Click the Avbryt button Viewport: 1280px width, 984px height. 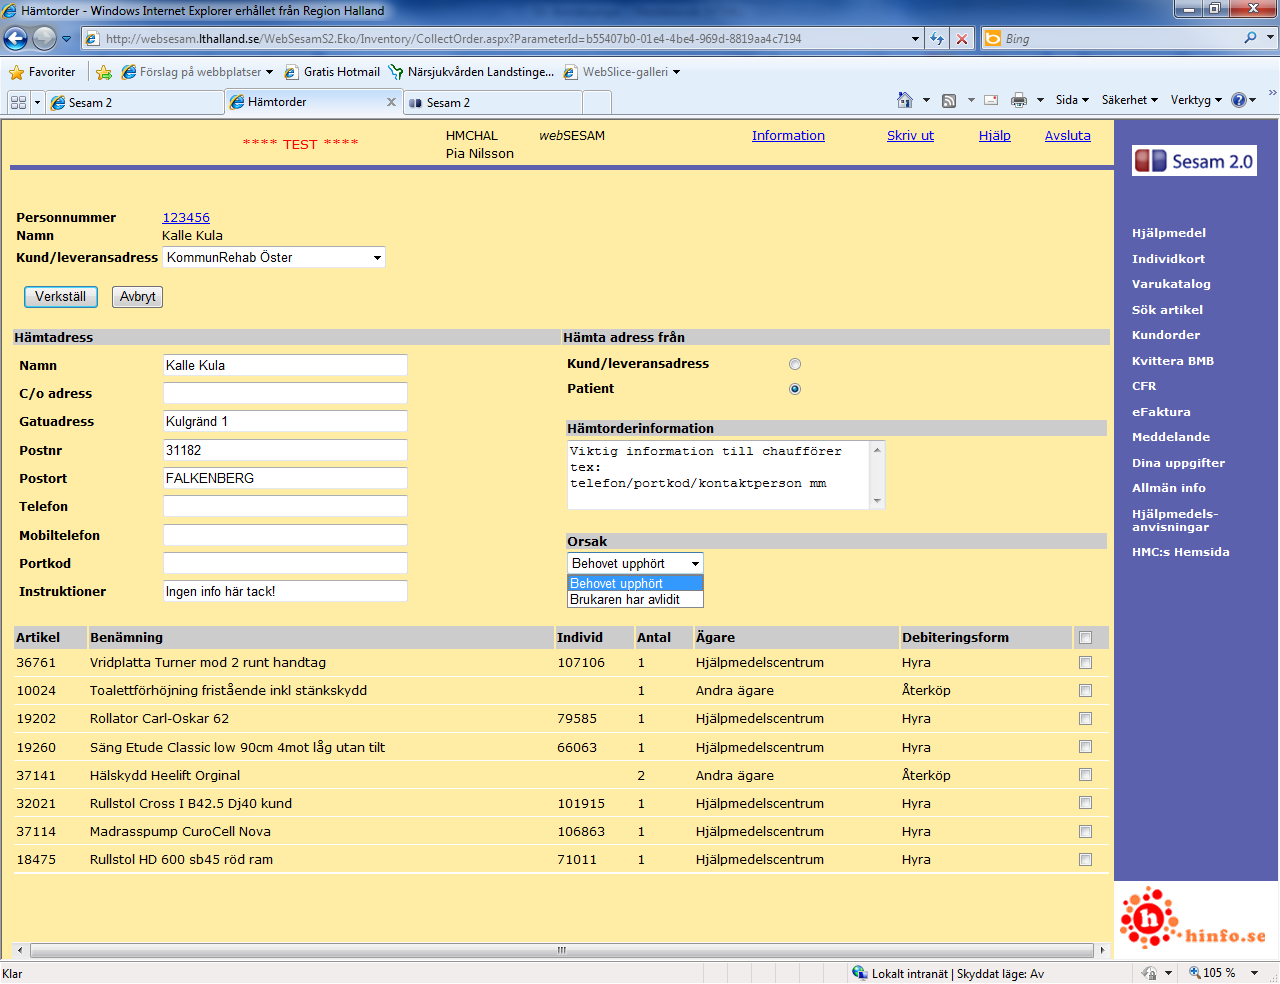138,297
